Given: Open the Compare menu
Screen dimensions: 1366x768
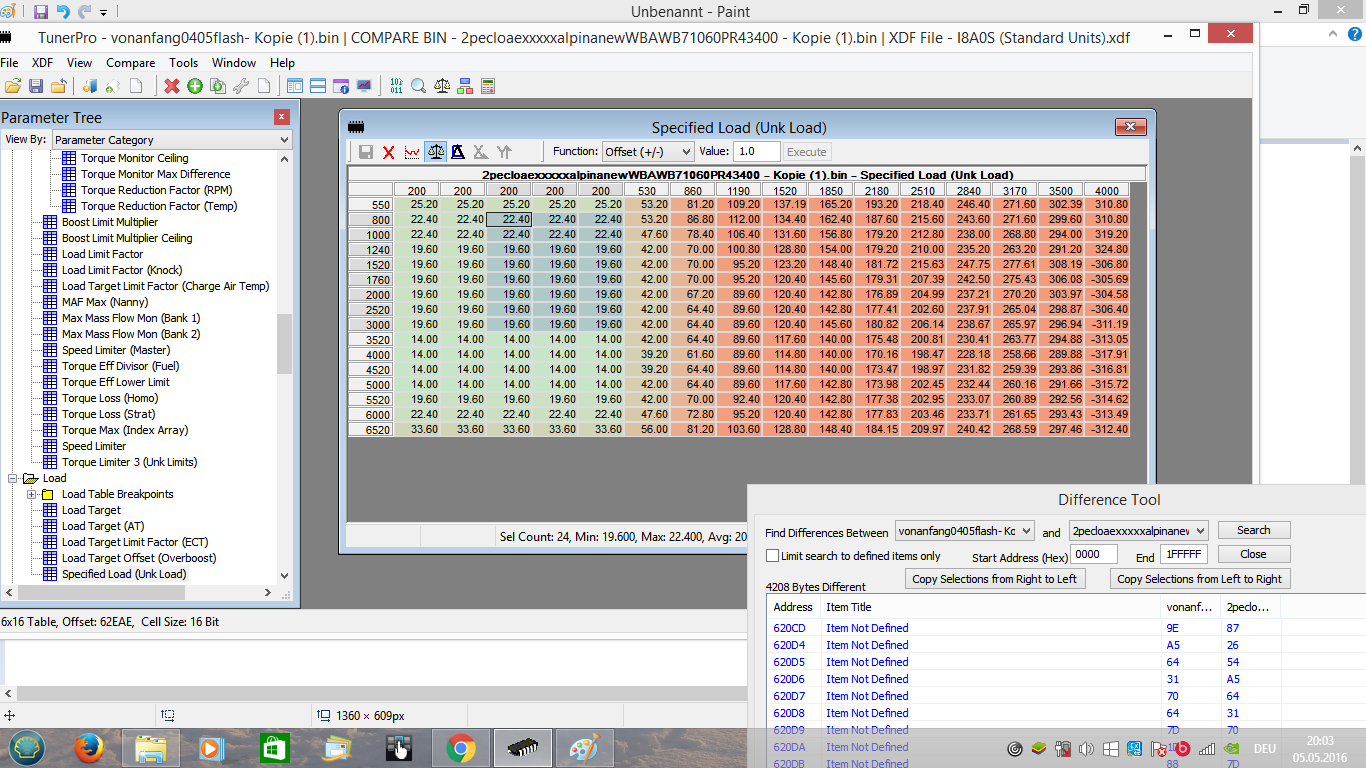Looking at the screenshot, I should point(130,63).
